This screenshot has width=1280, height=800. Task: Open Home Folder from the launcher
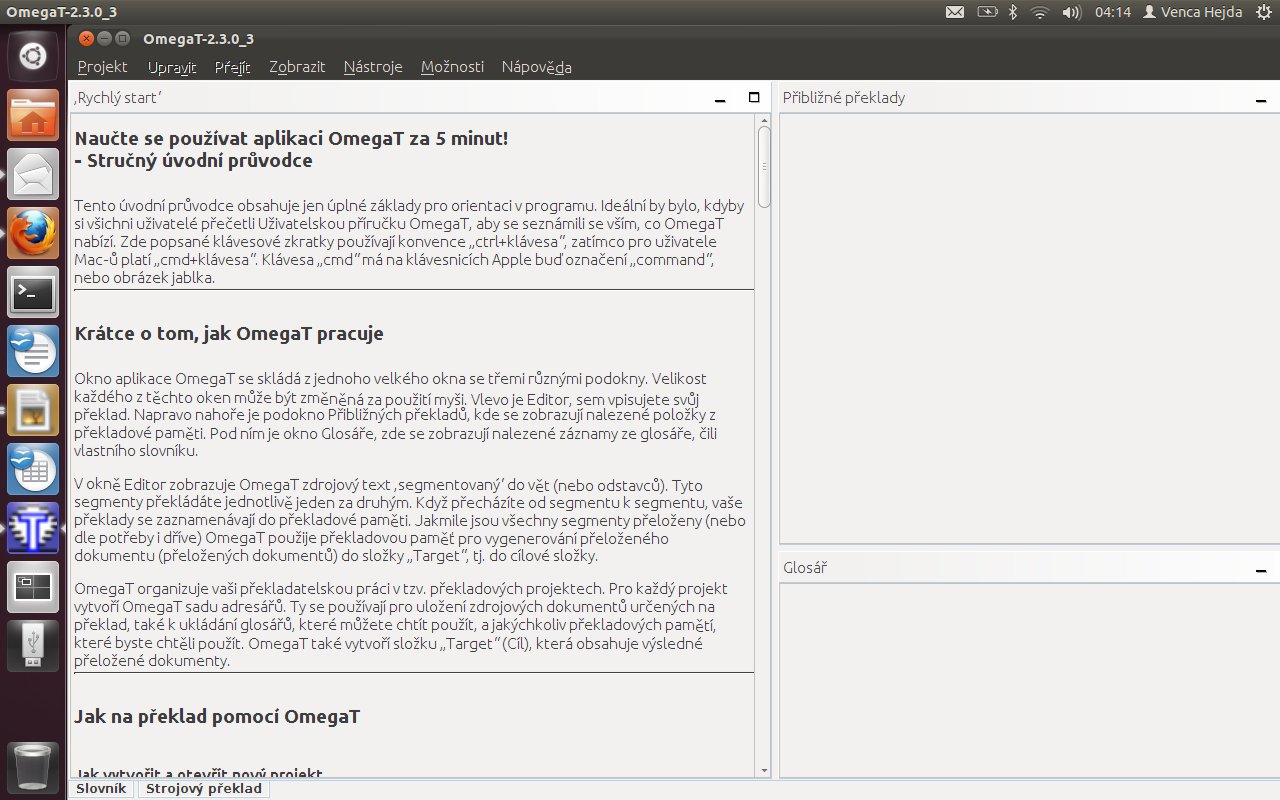pyautogui.click(x=33, y=117)
